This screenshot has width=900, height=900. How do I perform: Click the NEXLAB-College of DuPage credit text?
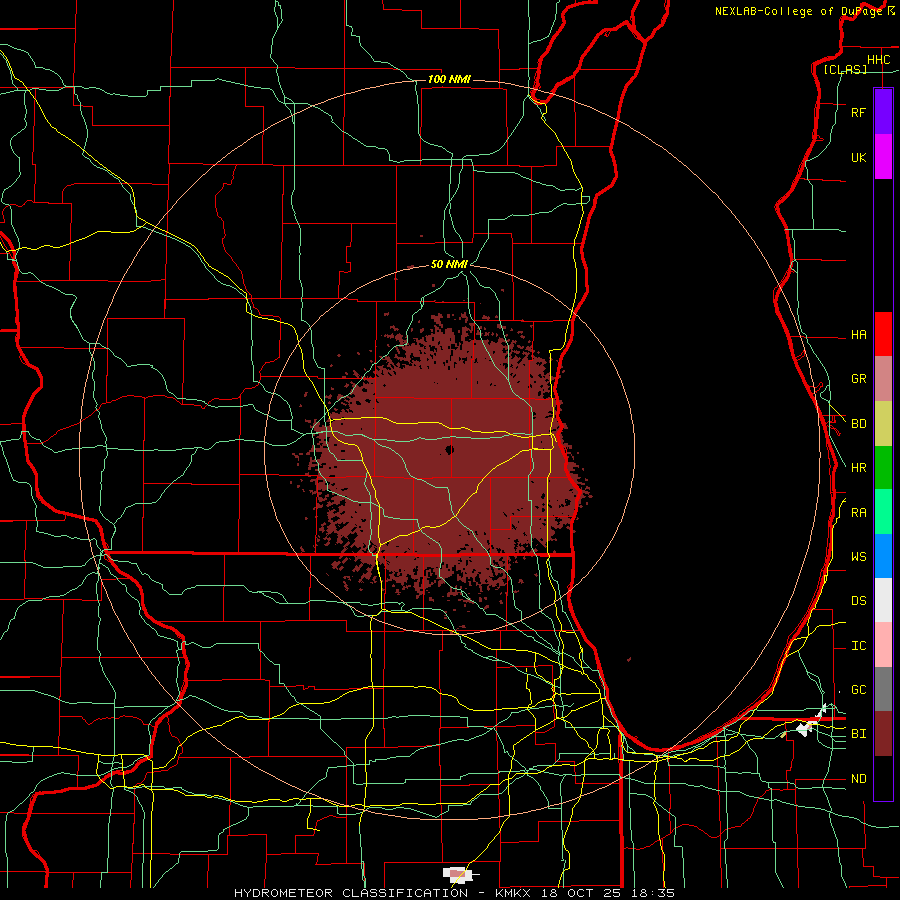(798, 11)
